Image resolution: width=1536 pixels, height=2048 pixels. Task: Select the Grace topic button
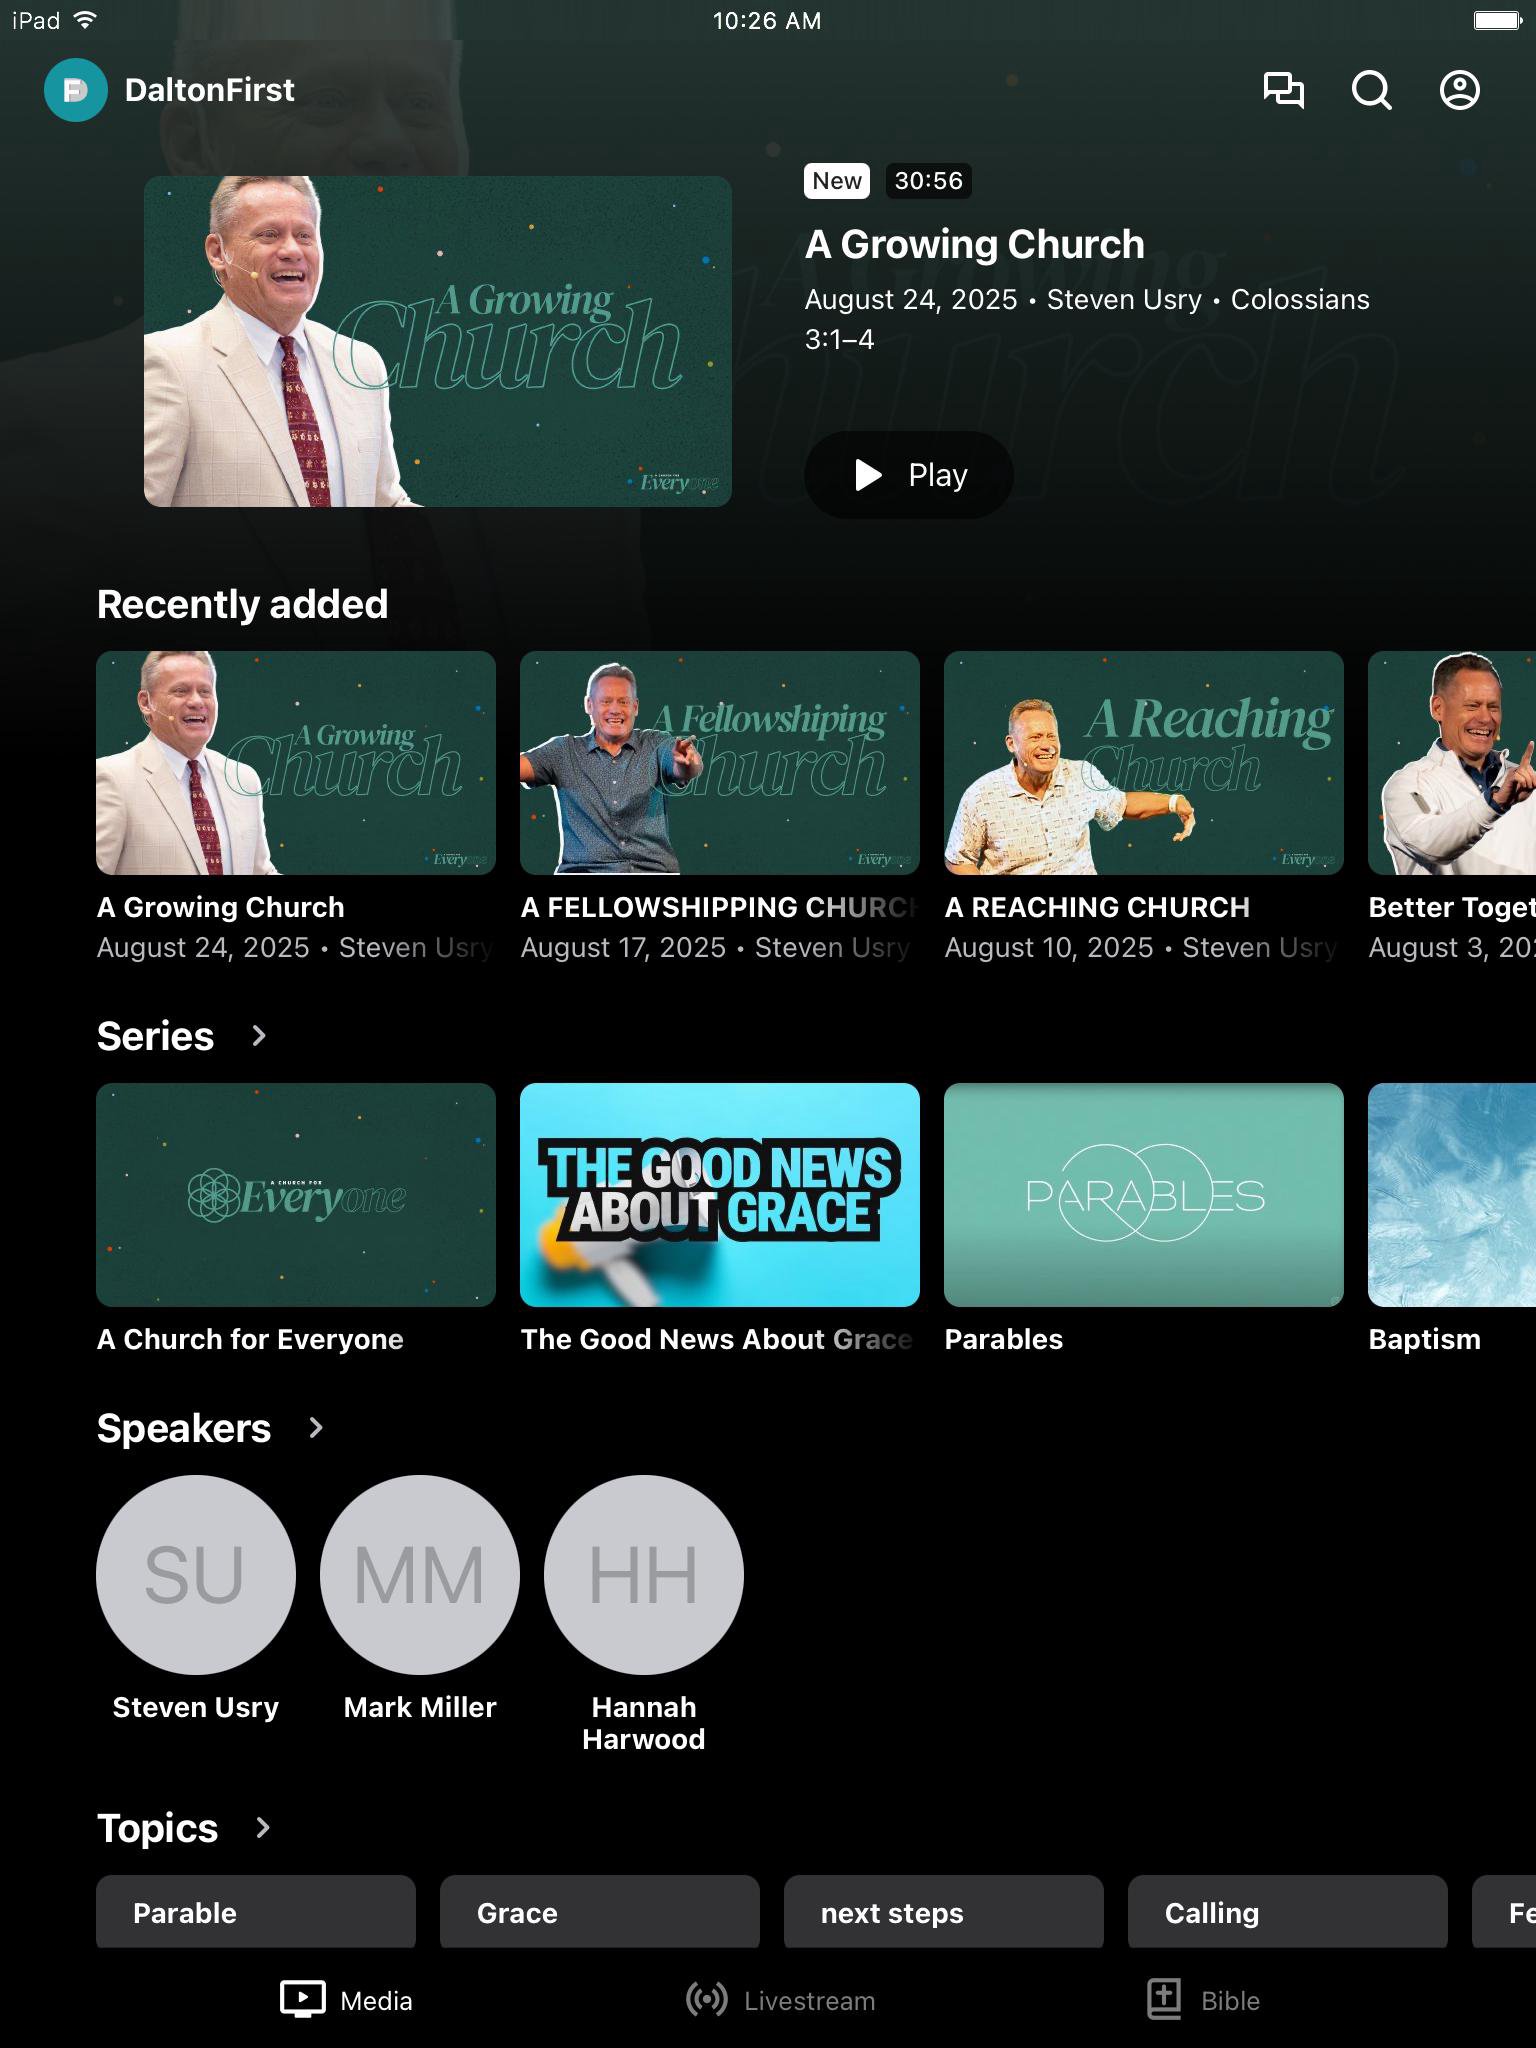pyautogui.click(x=599, y=1912)
